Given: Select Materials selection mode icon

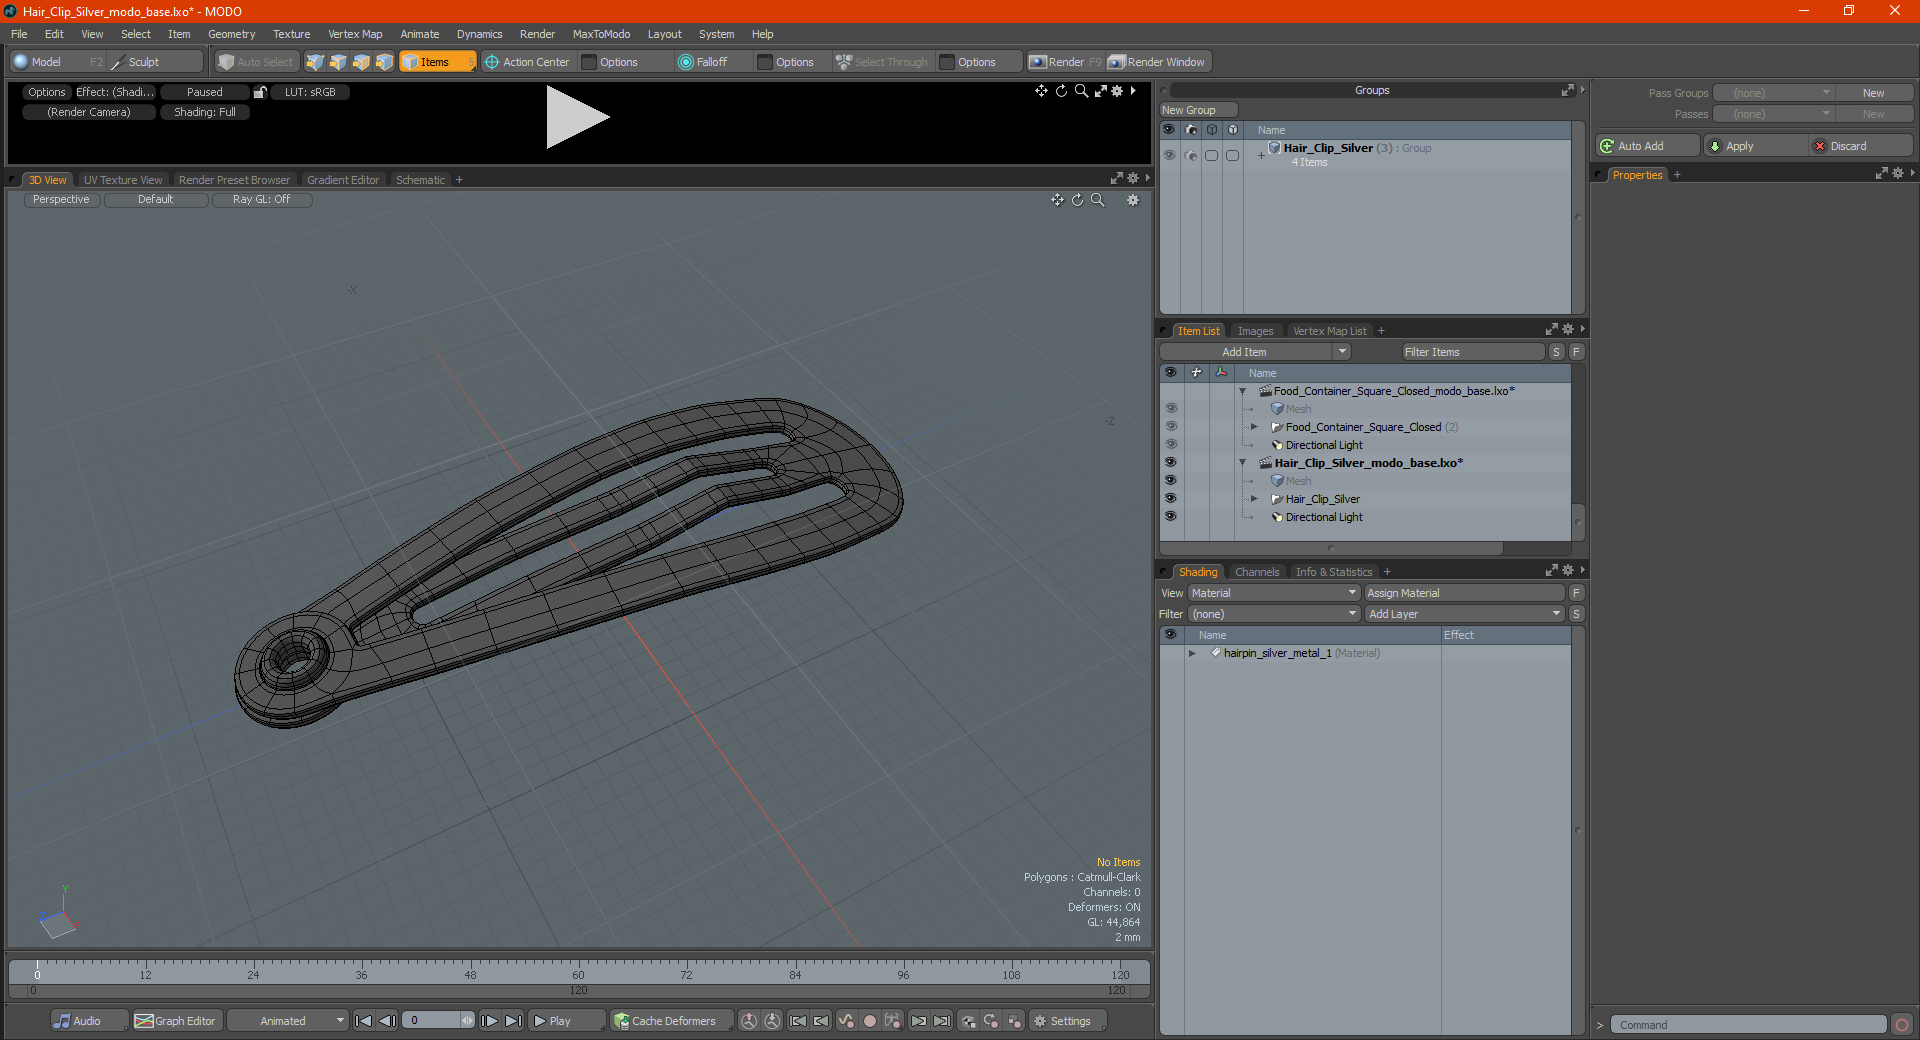Looking at the screenshot, I should (x=384, y=62).
